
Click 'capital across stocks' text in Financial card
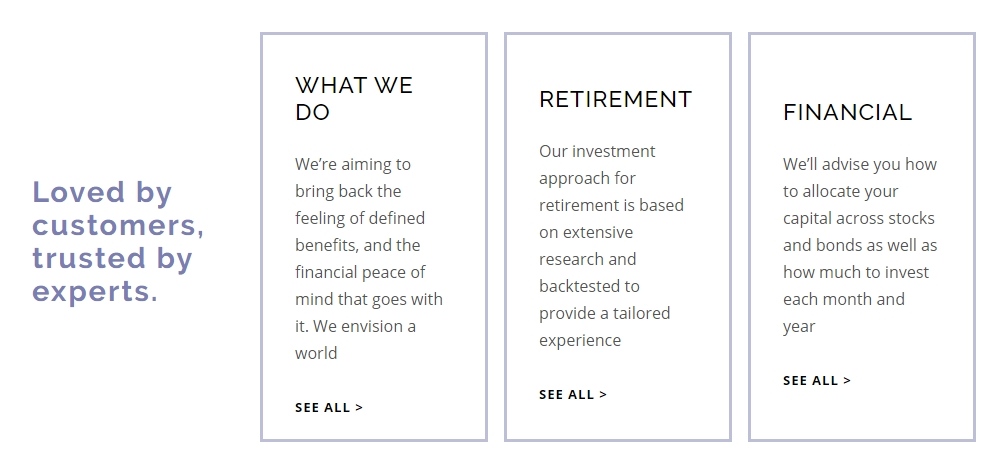click(x=859, y=218)
